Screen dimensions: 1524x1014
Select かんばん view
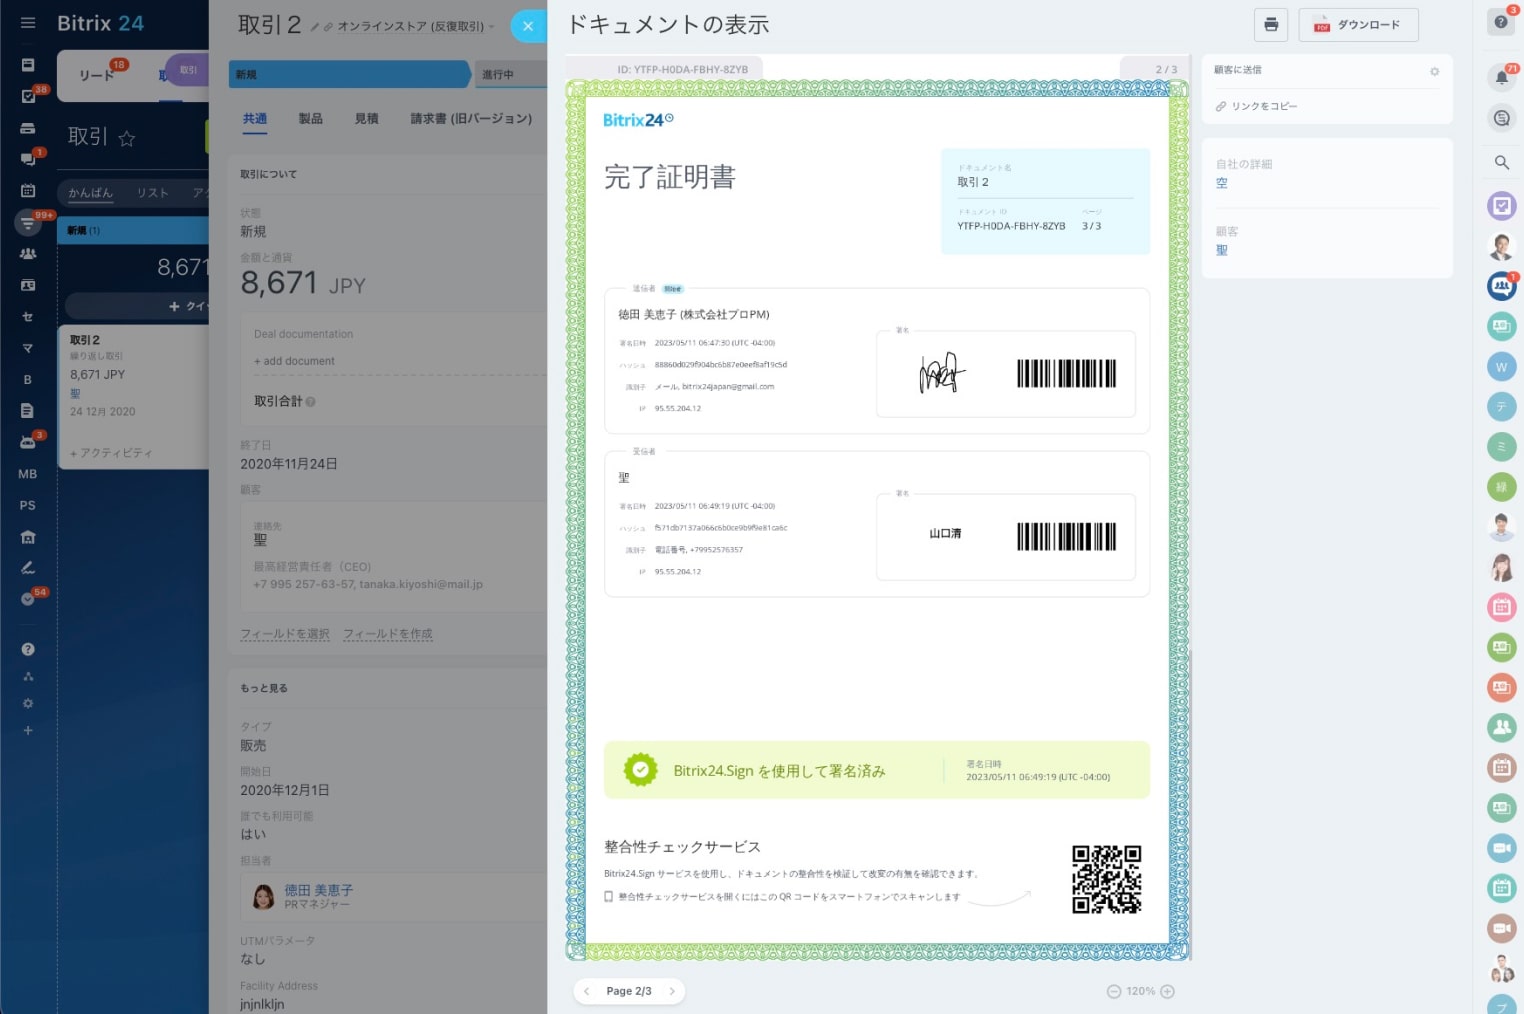pyautogui.click(x=90, y=193)
